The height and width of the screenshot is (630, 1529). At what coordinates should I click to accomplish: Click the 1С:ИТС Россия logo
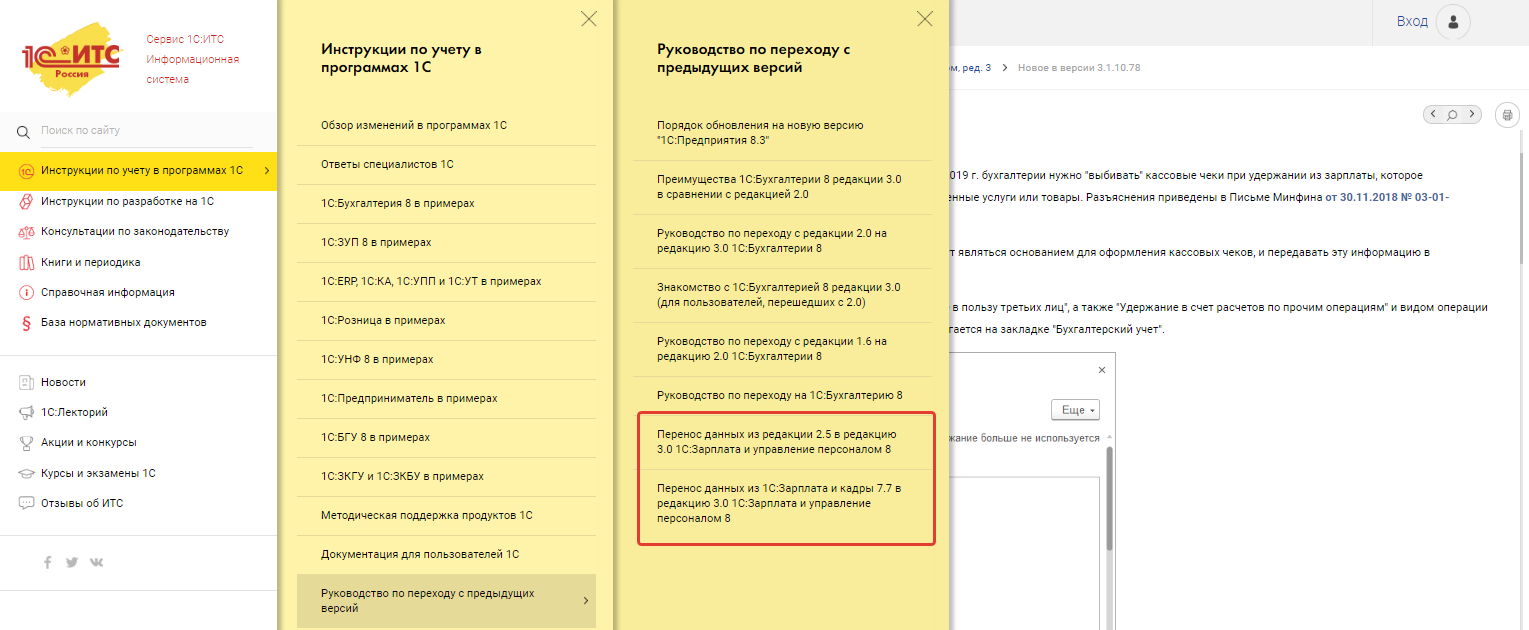(x=71, y=60)
